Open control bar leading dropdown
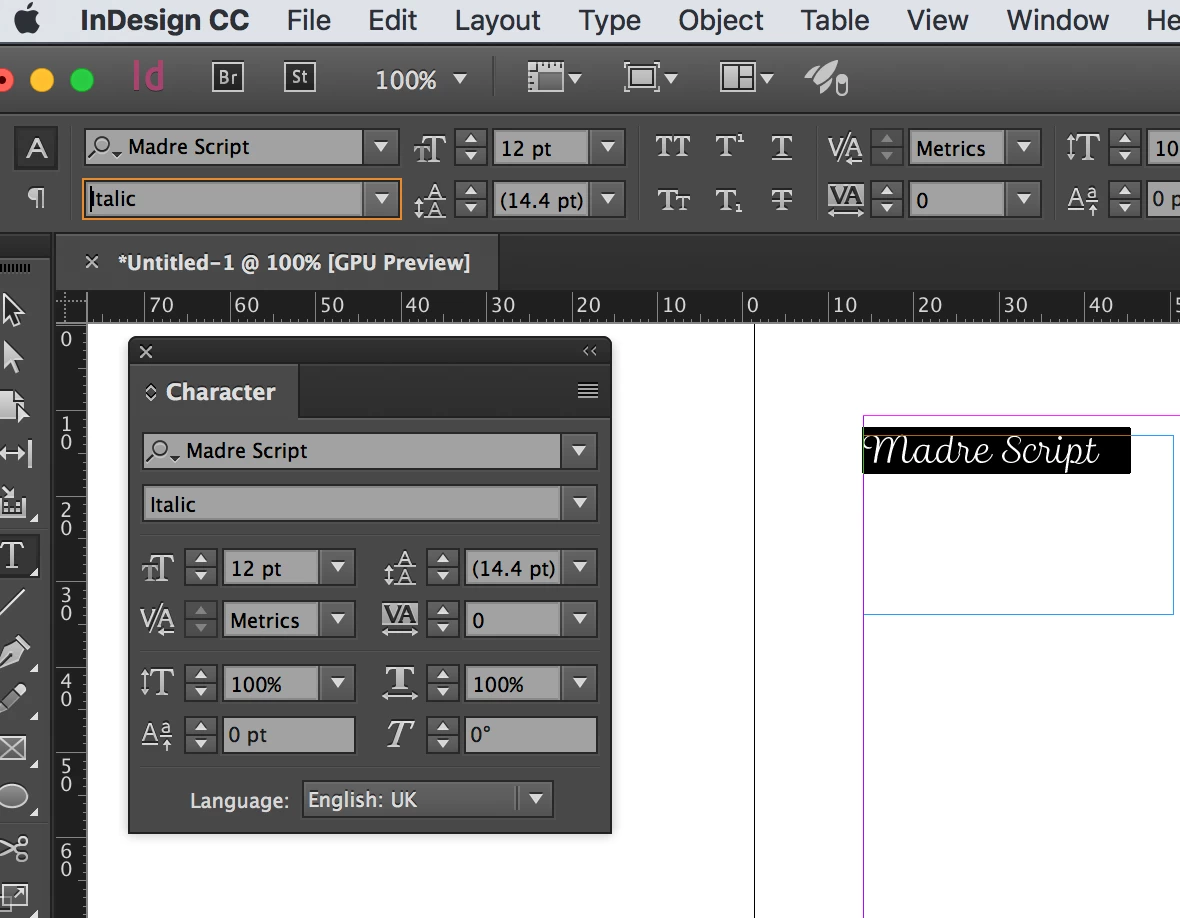The image size is (1180, 918). pyautogui.click(x=608, y=199)
